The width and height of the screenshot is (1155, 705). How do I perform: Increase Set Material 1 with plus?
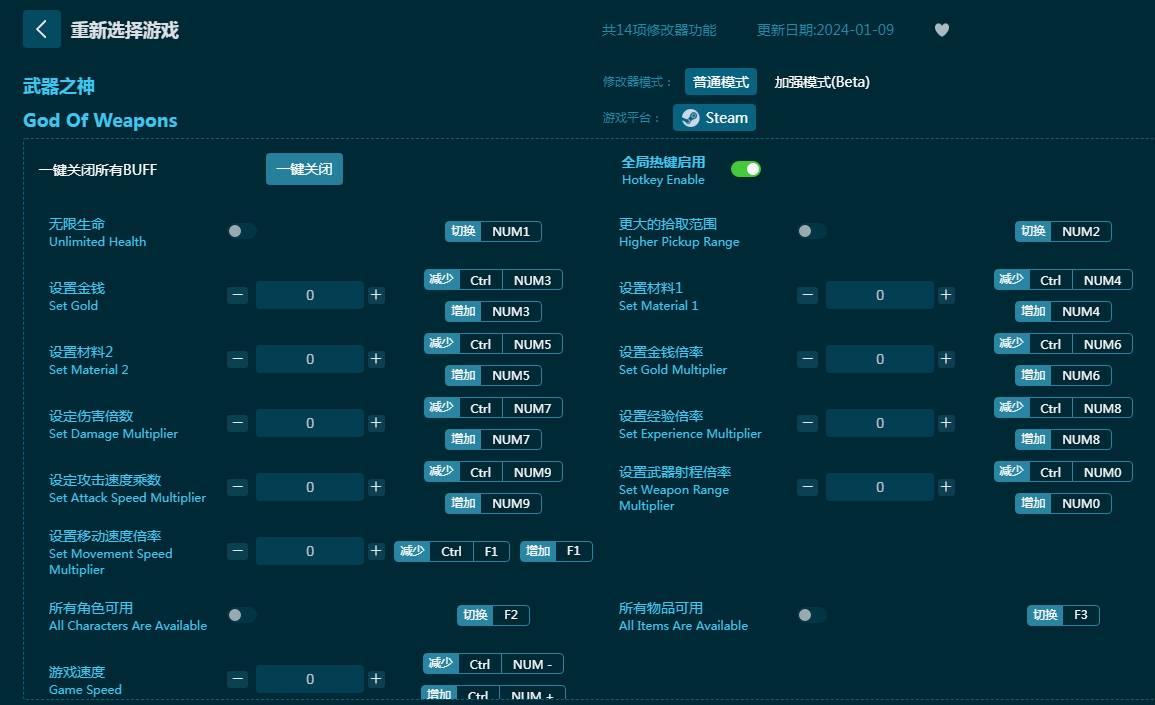click(x=946, y=295)
